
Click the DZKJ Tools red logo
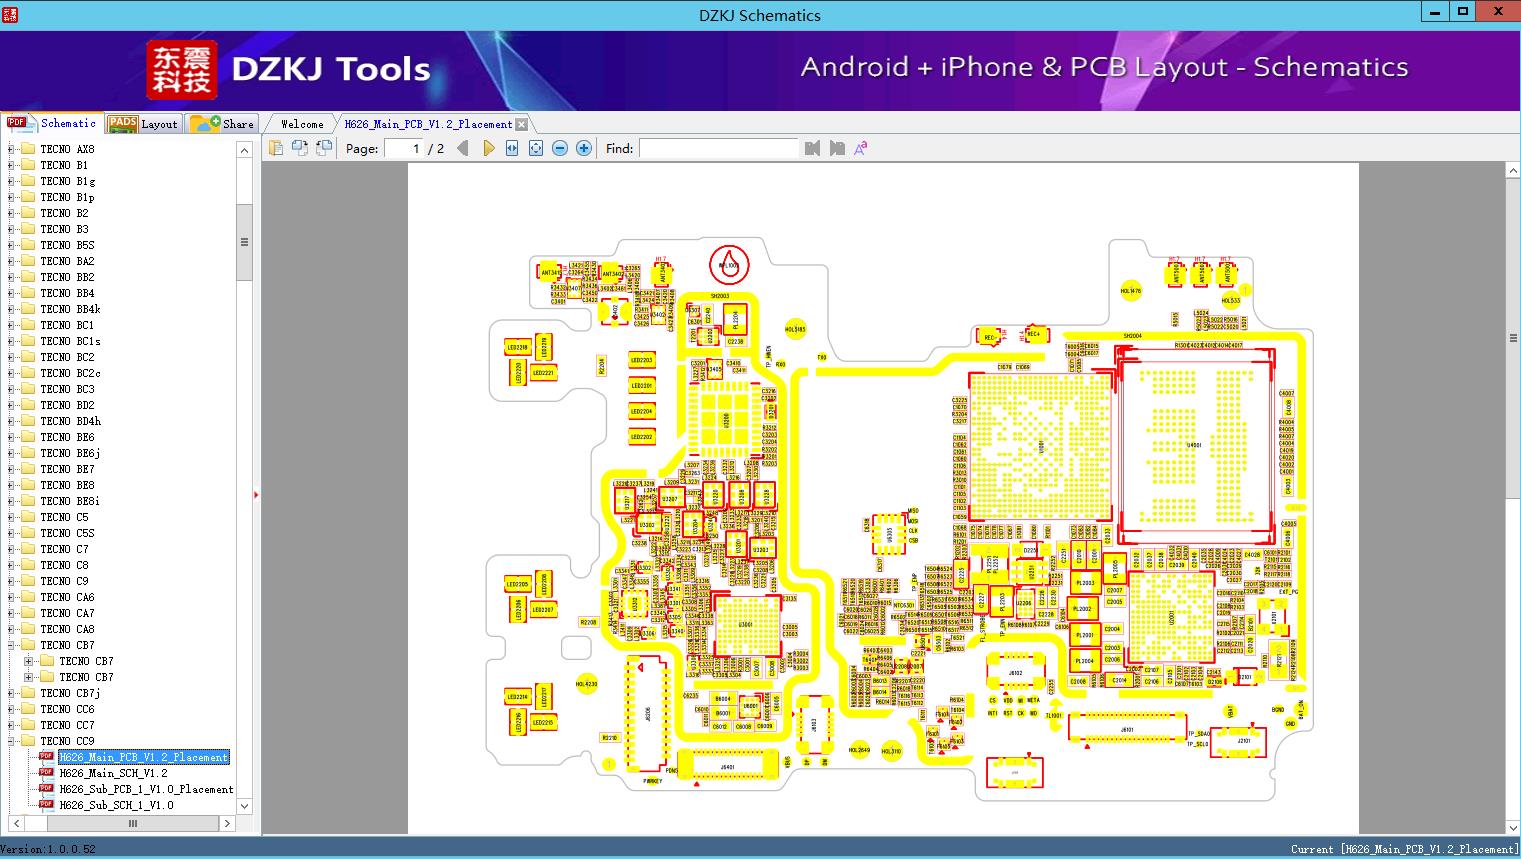tap(181, 70)
